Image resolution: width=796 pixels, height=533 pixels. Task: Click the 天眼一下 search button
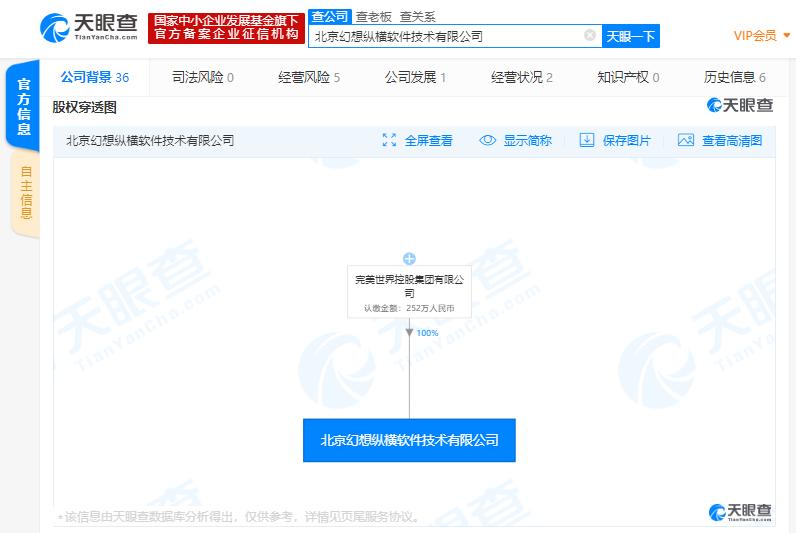631,36
